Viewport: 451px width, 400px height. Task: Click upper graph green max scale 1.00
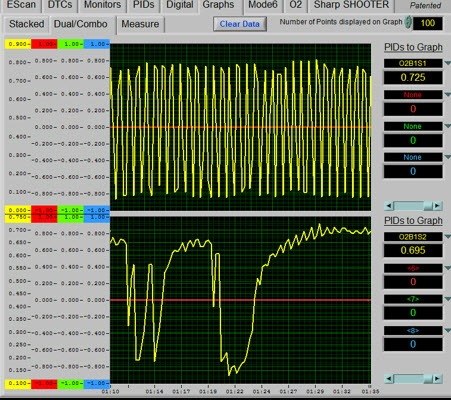pyautogui.click(x=70, y=44)
